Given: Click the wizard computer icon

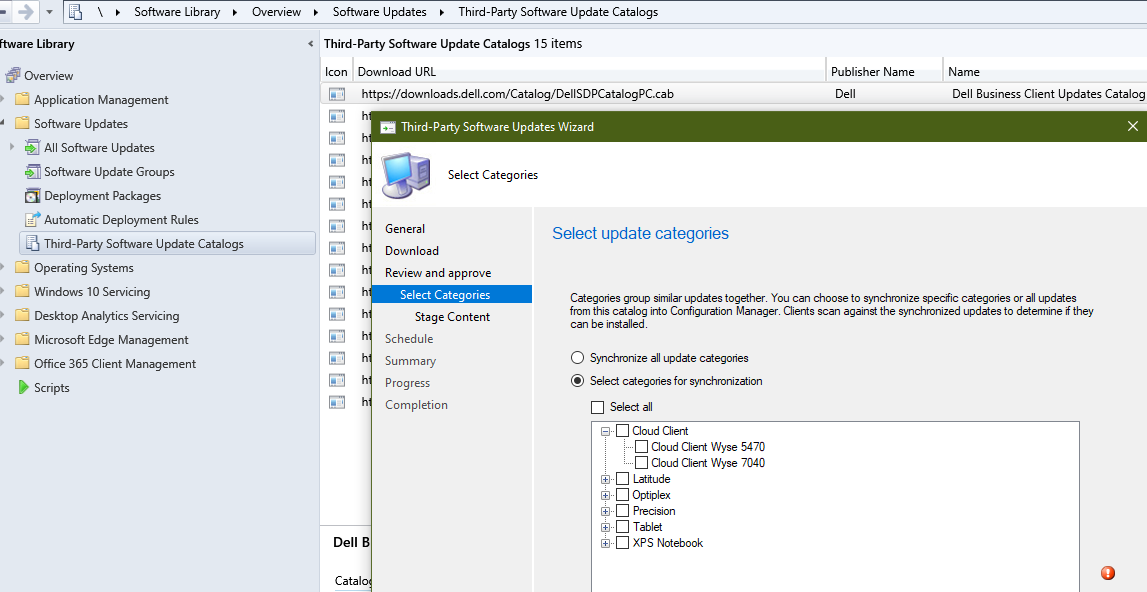Looking at the screenshot, I should pos(407,176).
